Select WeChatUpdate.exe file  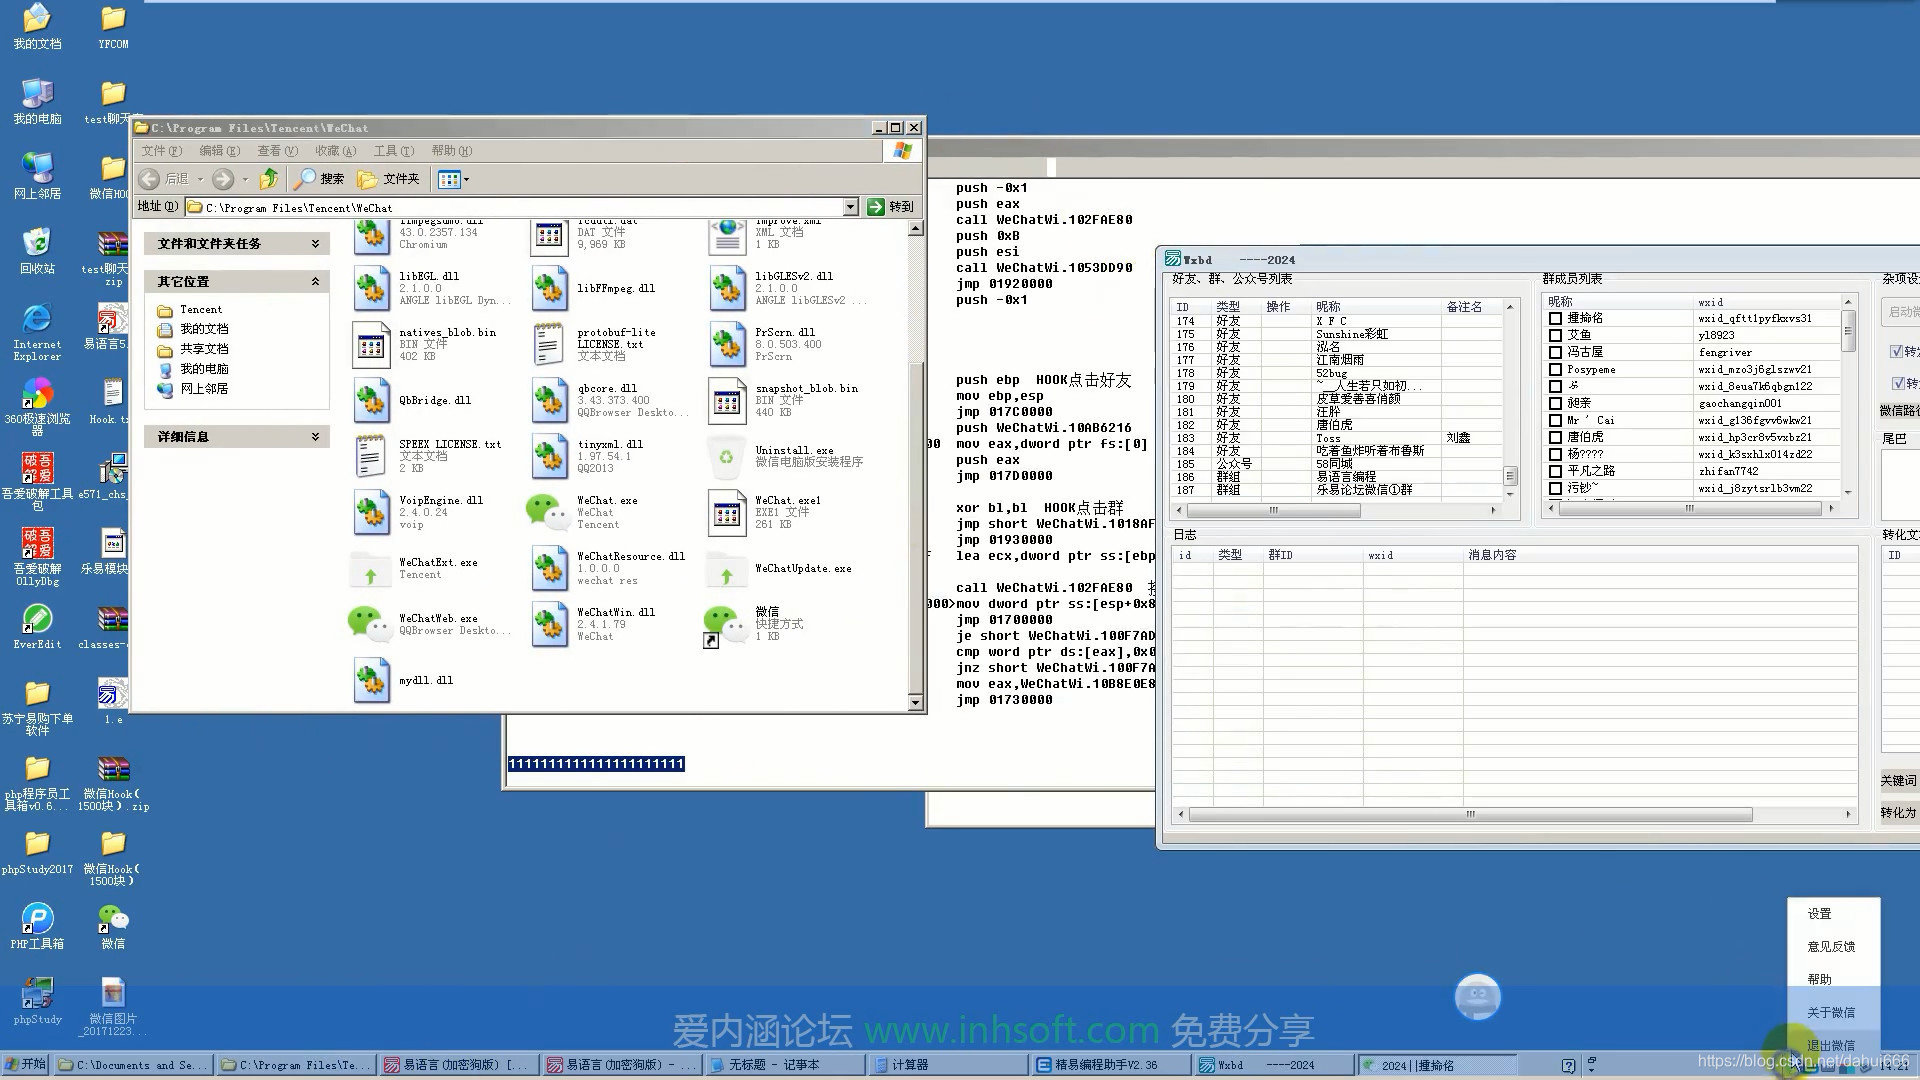point(726,568)
